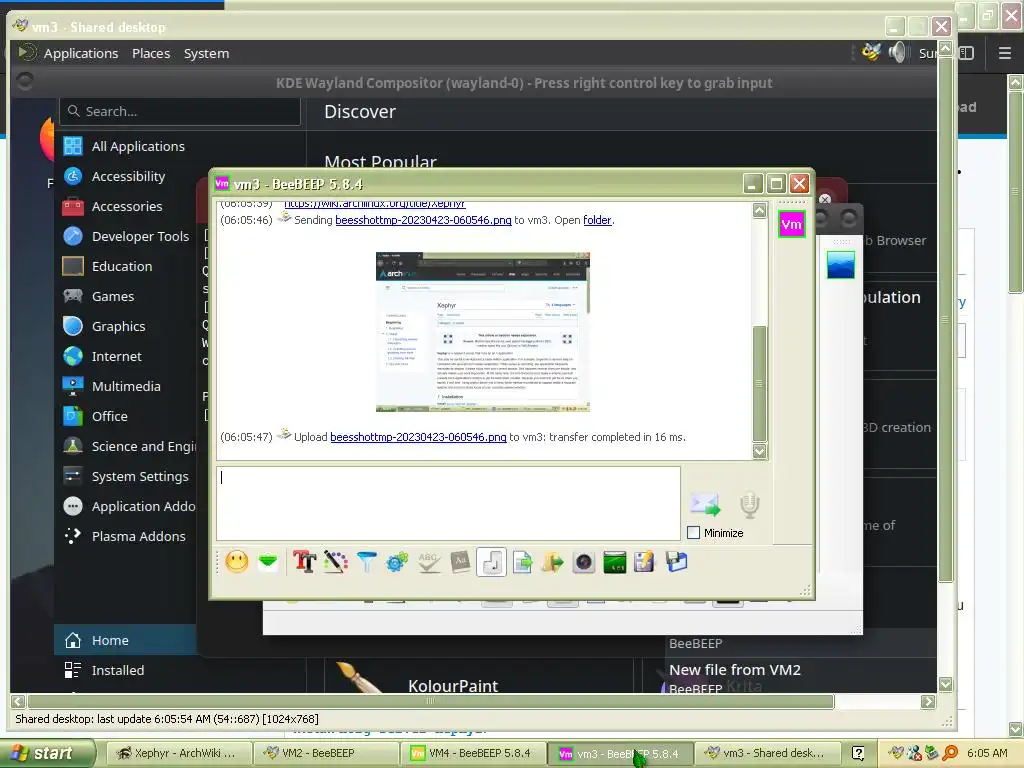Switch to VM4 - BeeBEEP 5.8.4 taskbar item
Viewport: 1024px width, 768px height.
point(472,753)
